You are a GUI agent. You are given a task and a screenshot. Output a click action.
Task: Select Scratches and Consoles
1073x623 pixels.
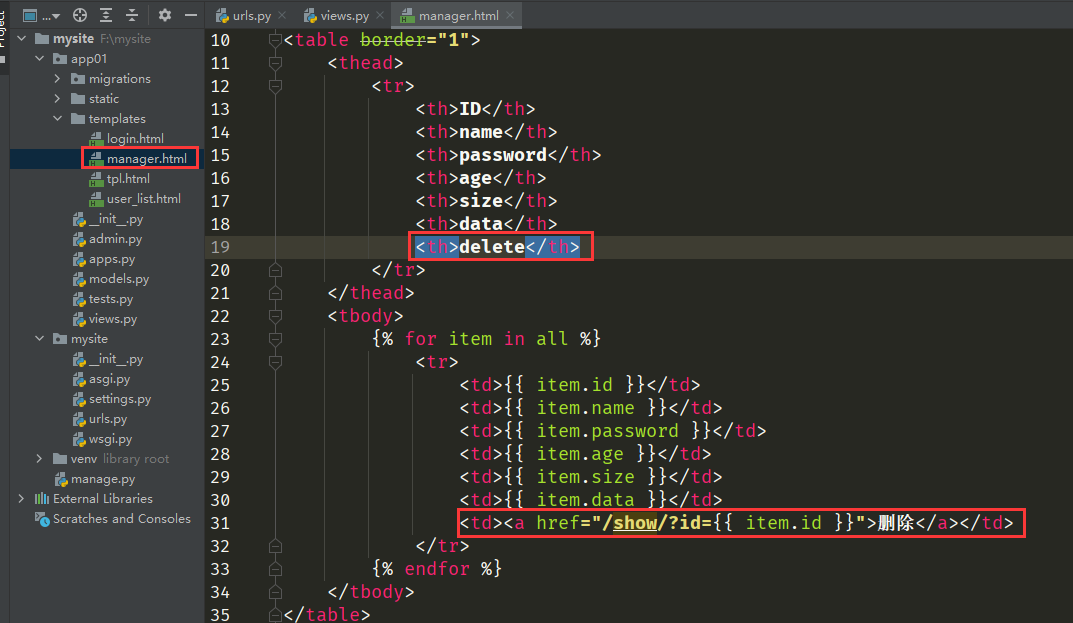pyautogui.click(x=121, y=519)
